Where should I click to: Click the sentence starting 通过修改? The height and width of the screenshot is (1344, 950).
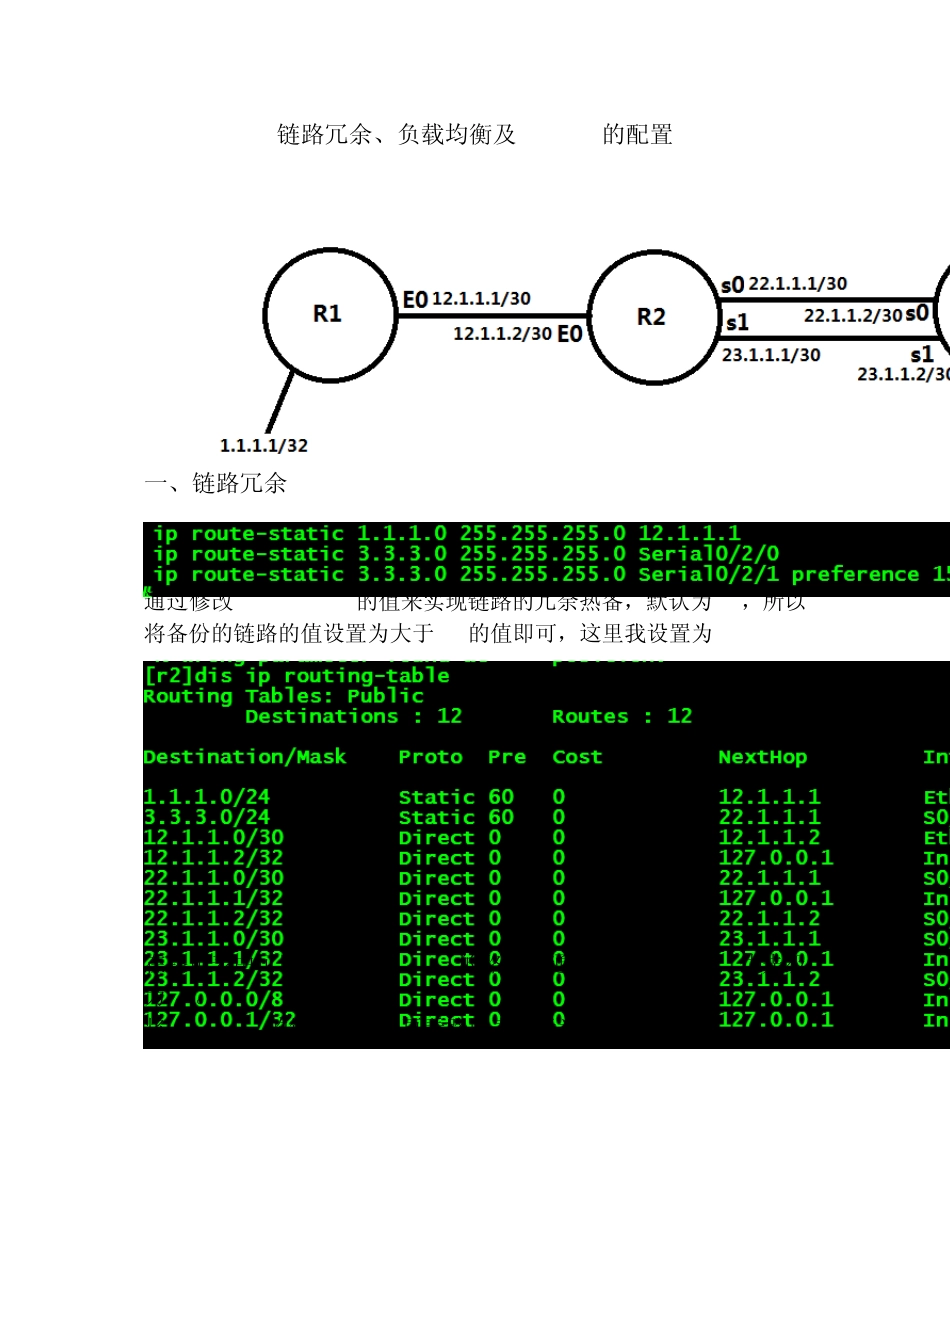[474, 602]
